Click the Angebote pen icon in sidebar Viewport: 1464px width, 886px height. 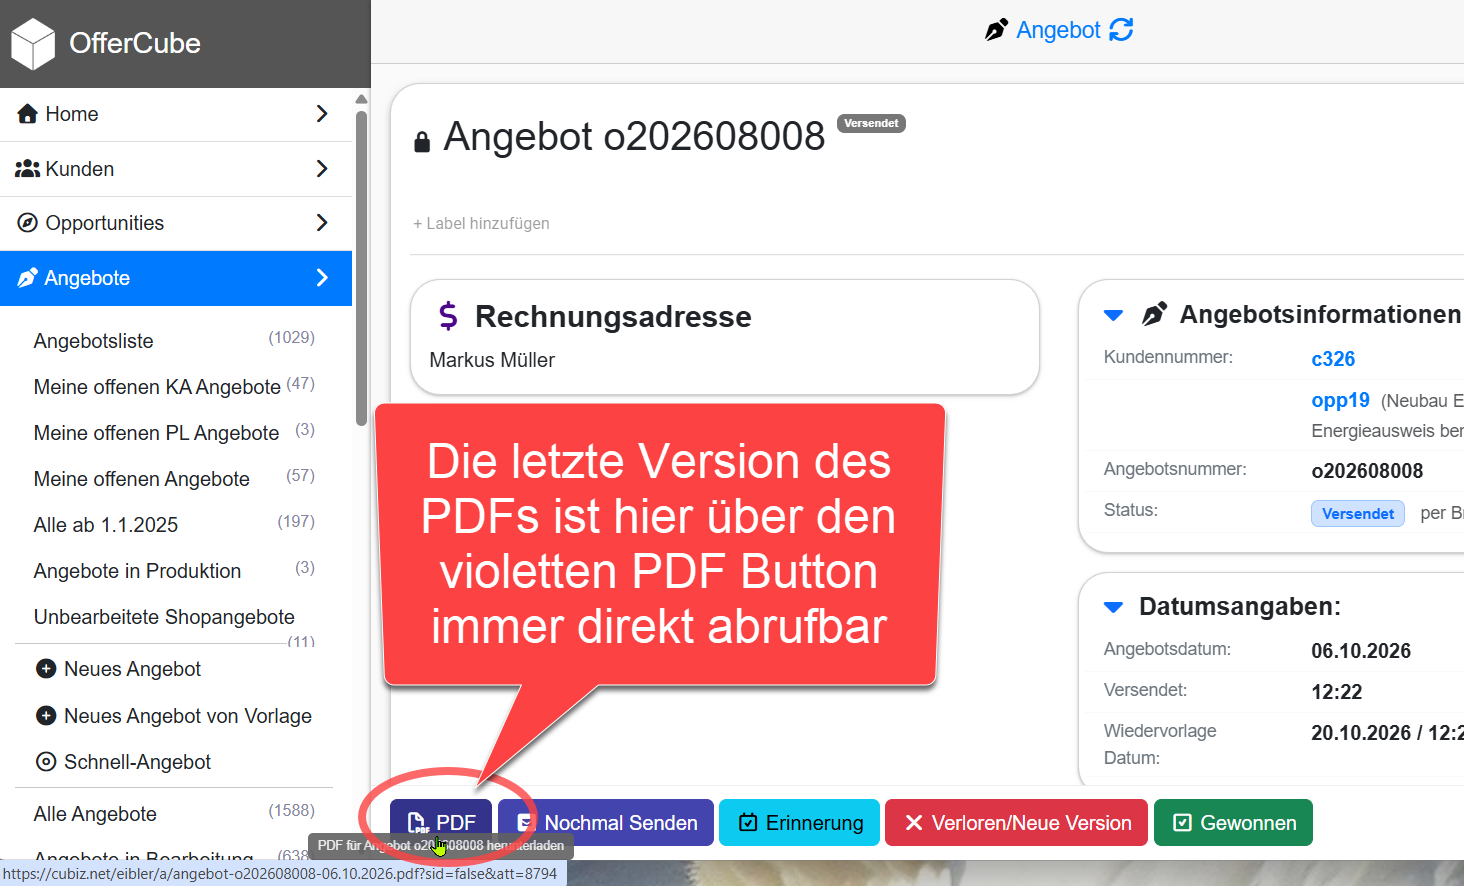tap(28, 278)
